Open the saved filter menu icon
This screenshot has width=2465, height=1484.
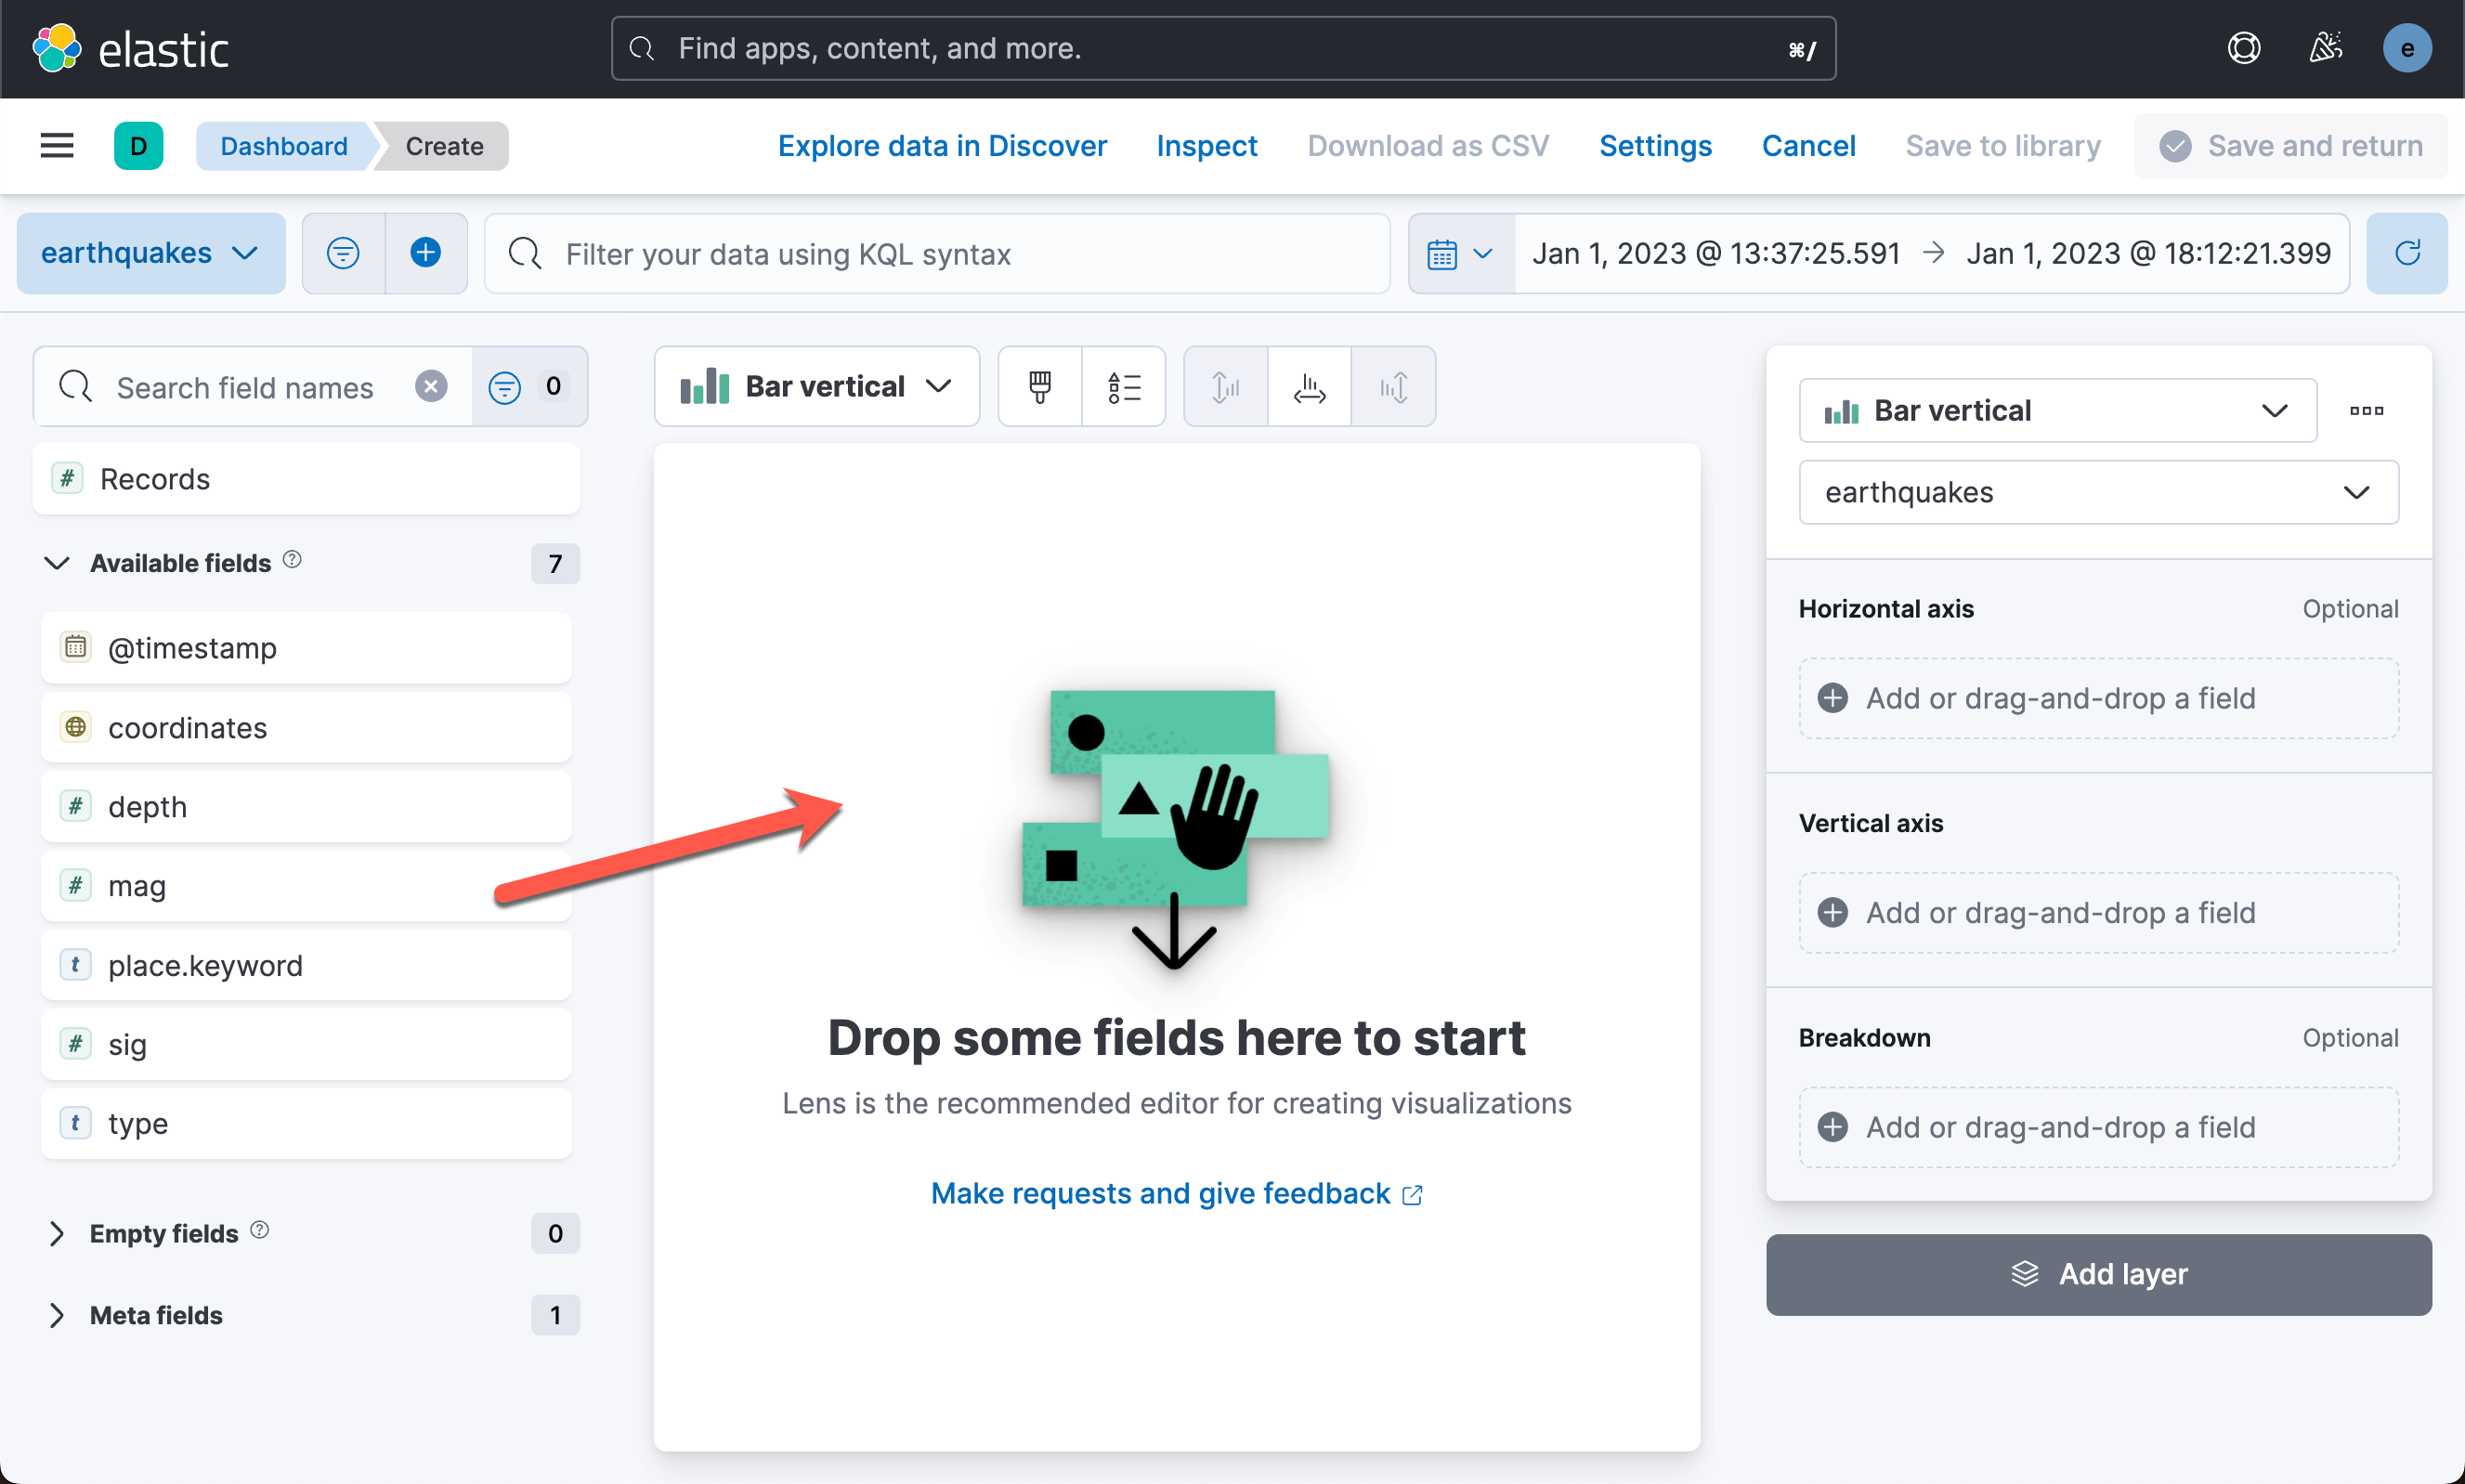pos(343,253)
